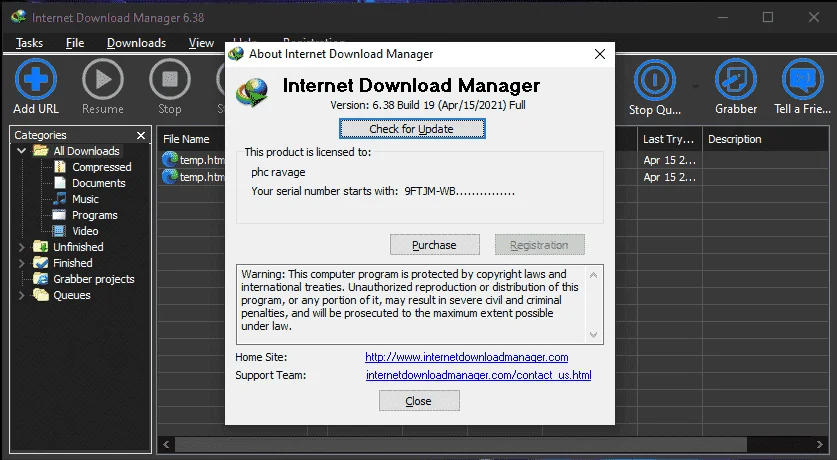The image size is (837, 460).
Task: Open the contact_us.html support link
Action: pyautogui.click(x=478, y=375)
